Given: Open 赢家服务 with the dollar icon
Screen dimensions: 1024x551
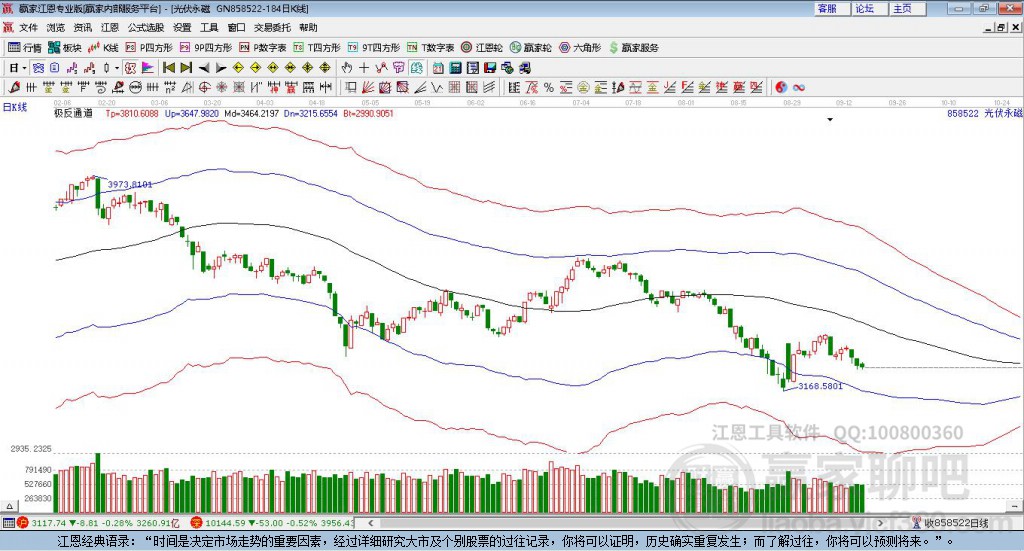Looking at the screenshot, I should pyautogui.click(x=633, y=48).
